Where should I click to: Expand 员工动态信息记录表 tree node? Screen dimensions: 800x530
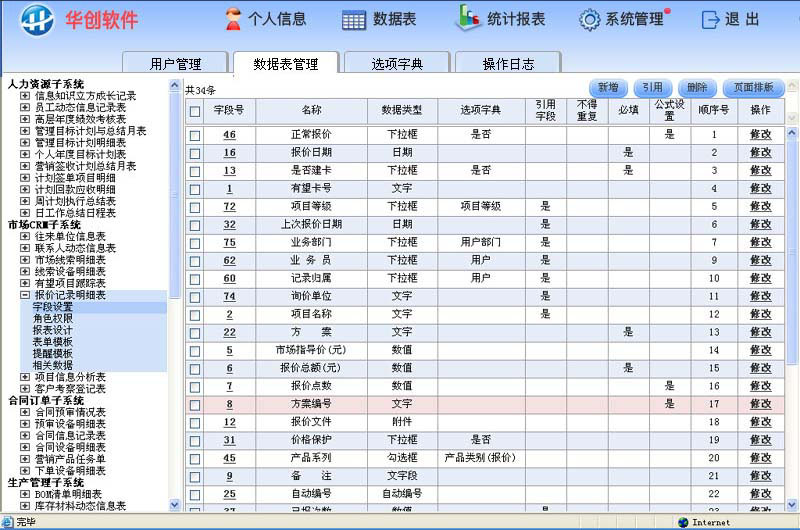[24, 107]
